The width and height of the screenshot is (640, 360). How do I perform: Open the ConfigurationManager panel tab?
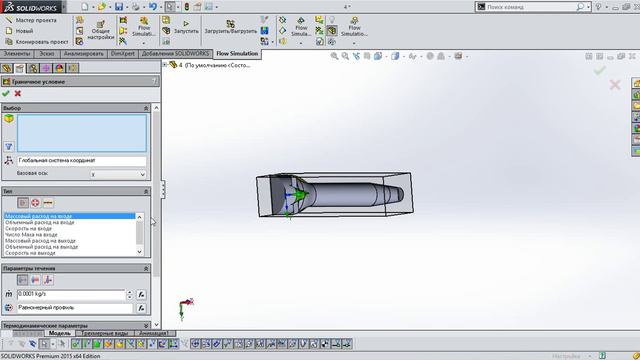tap(33, 68)
